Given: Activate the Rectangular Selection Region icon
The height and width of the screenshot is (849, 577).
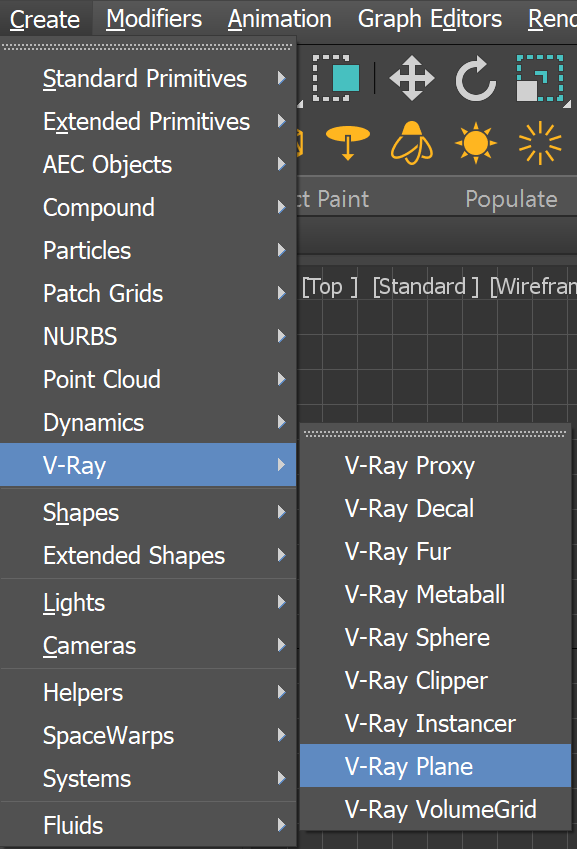Looking at the screenshot, I should [x=337, y=79].
